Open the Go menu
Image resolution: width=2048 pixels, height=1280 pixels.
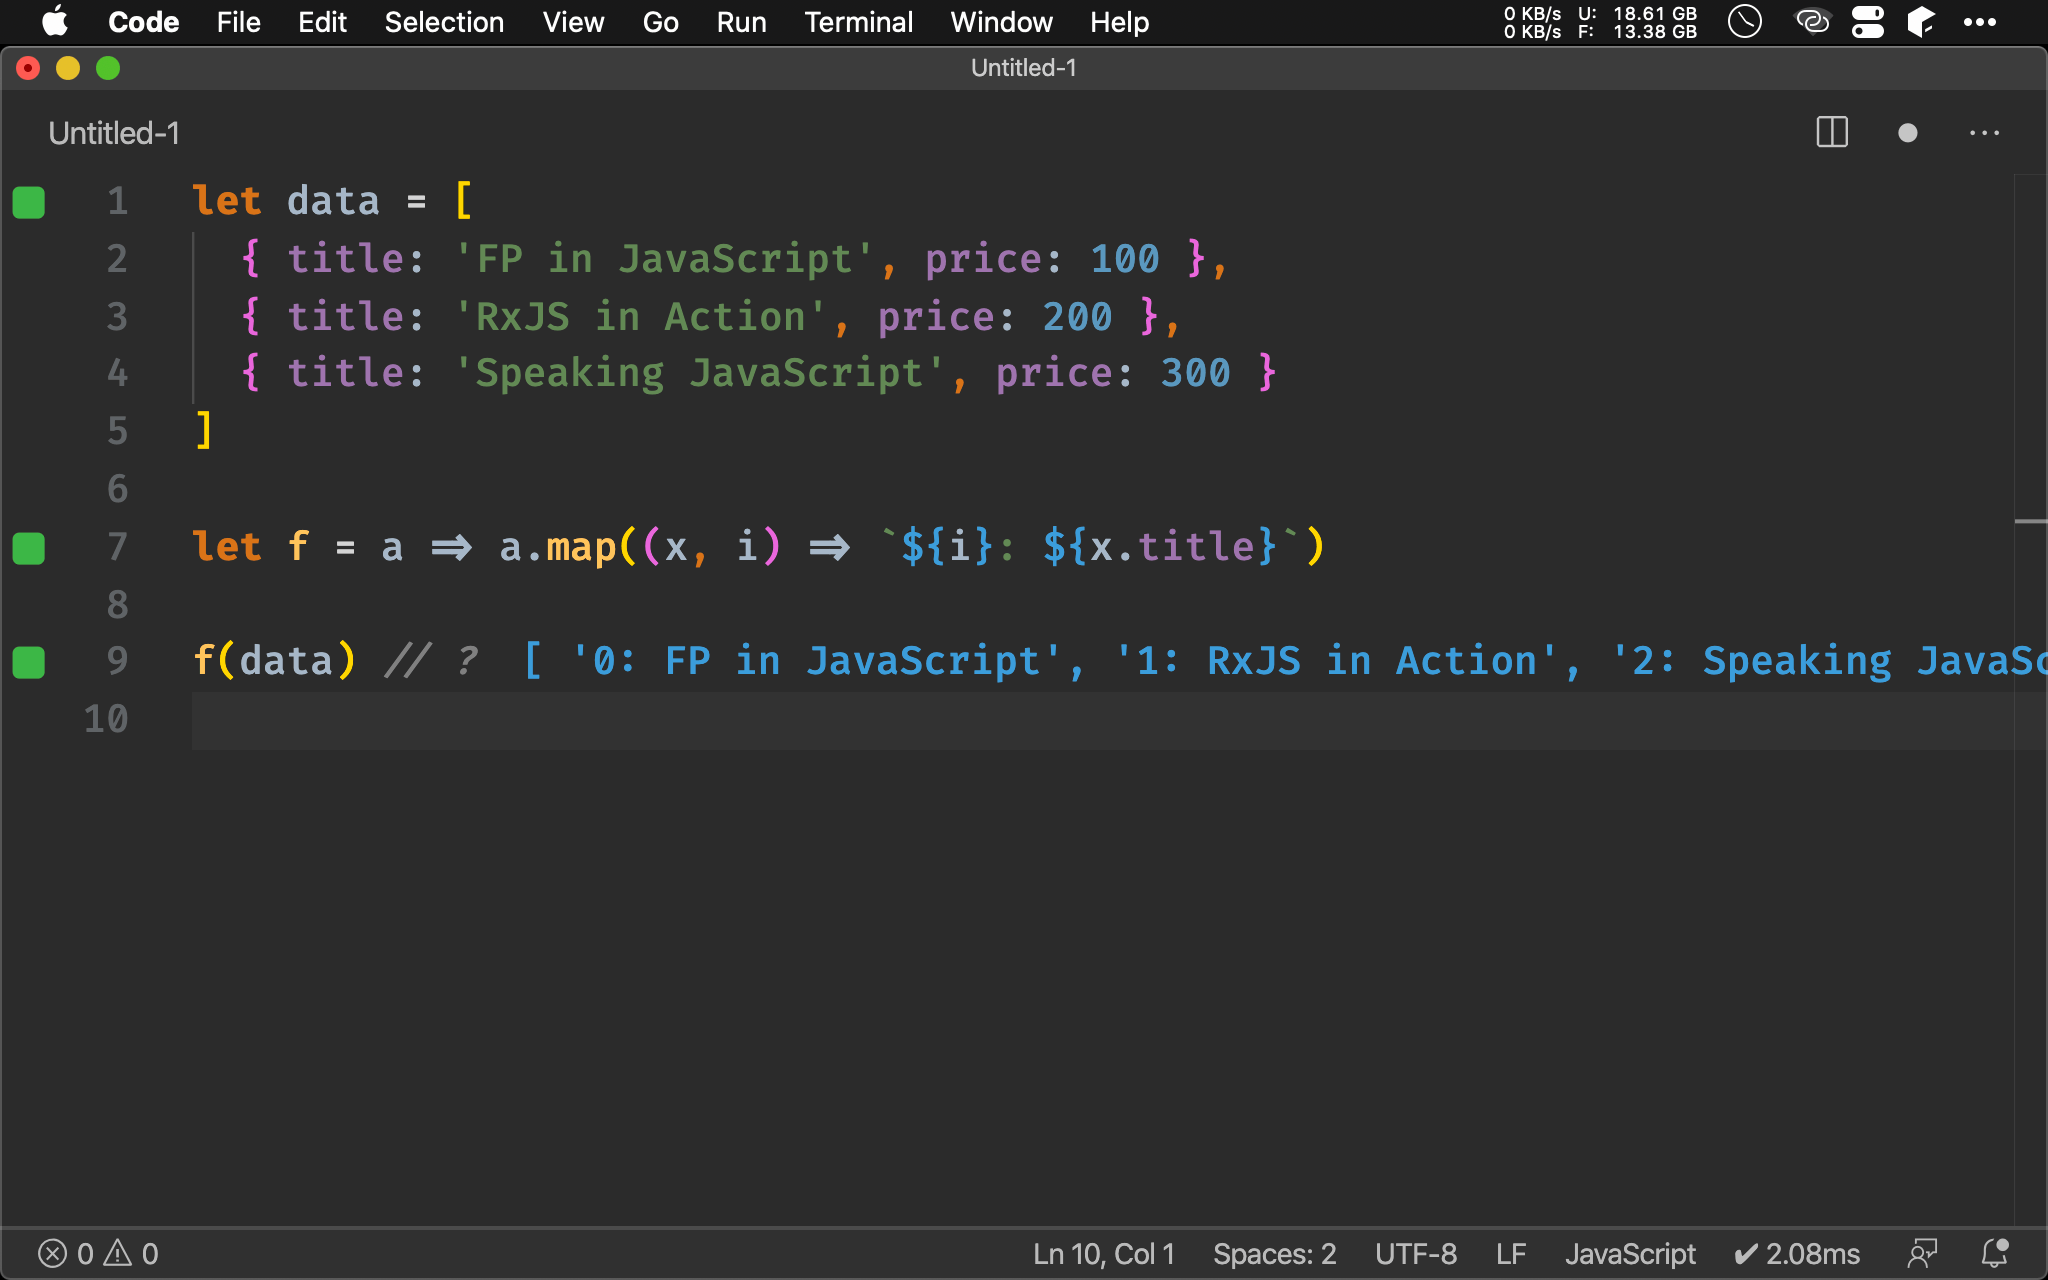pyautogui.click(x=660, y=22)
